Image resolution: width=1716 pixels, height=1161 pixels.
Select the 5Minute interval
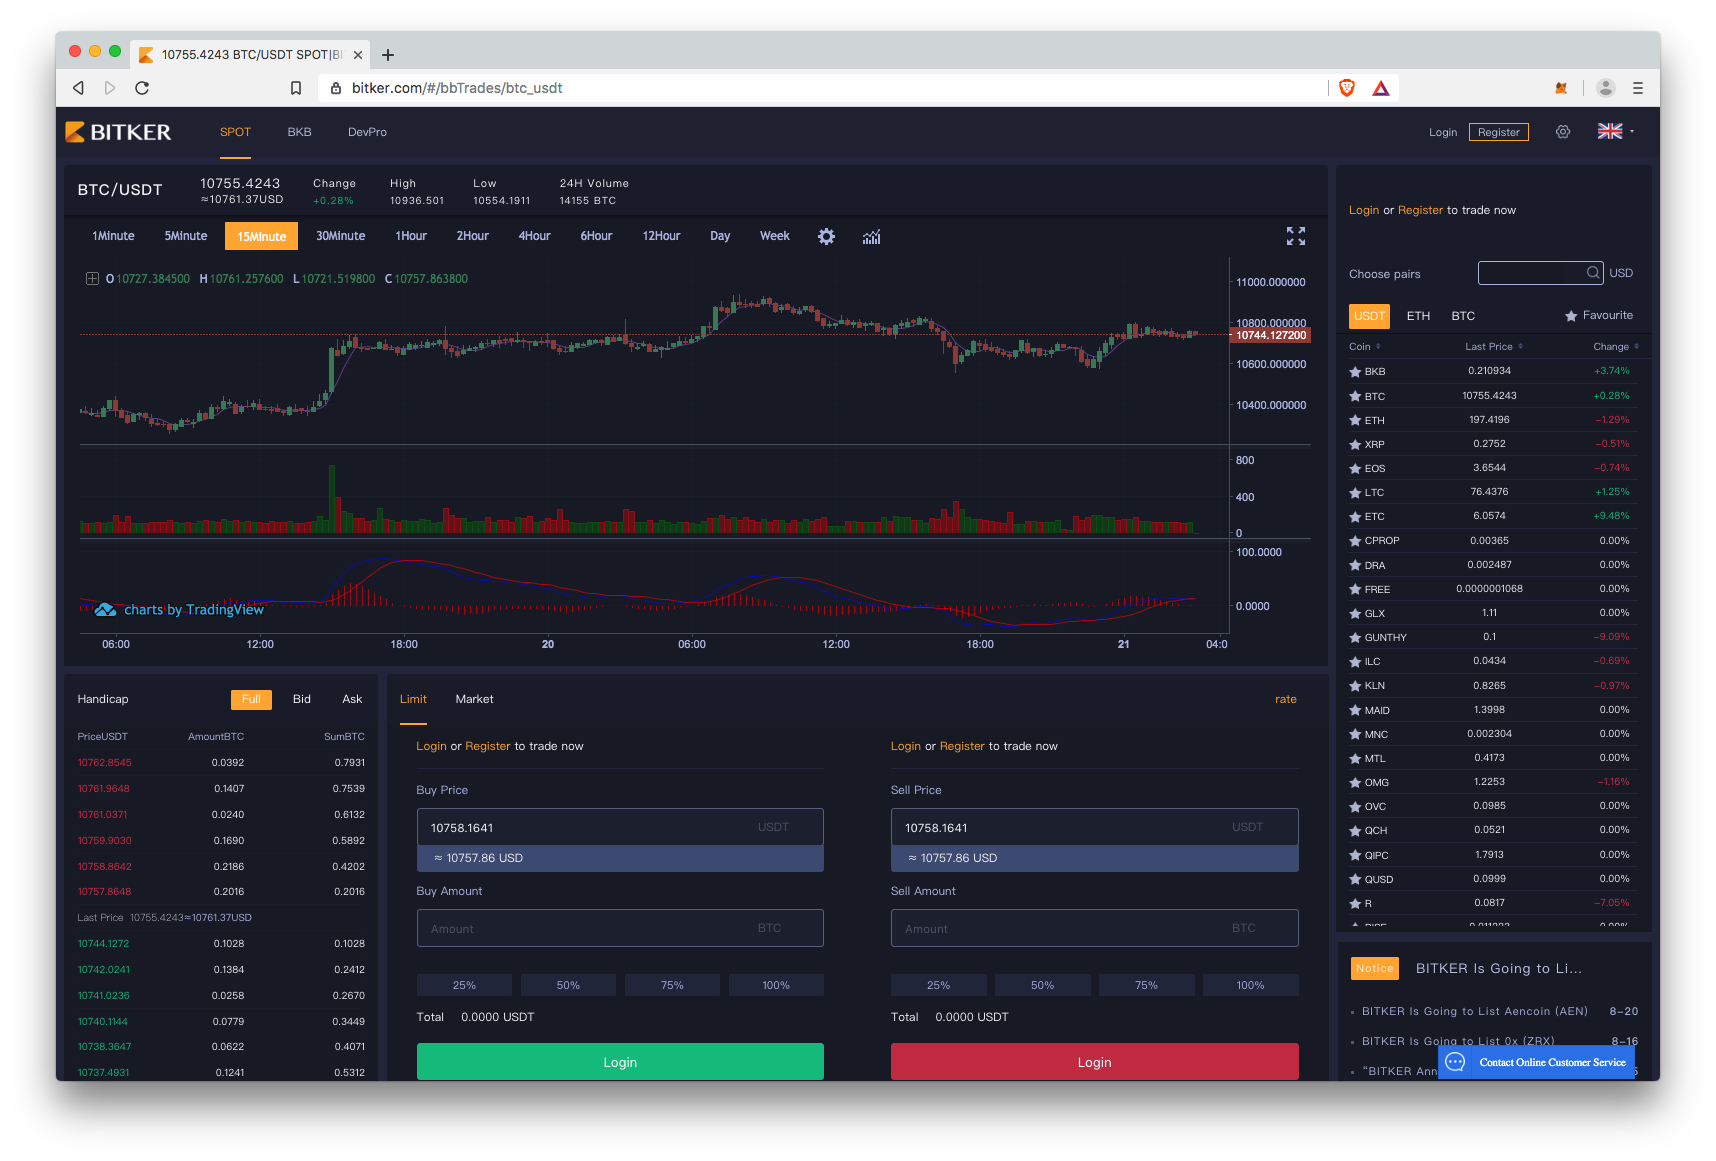point(186,236)
